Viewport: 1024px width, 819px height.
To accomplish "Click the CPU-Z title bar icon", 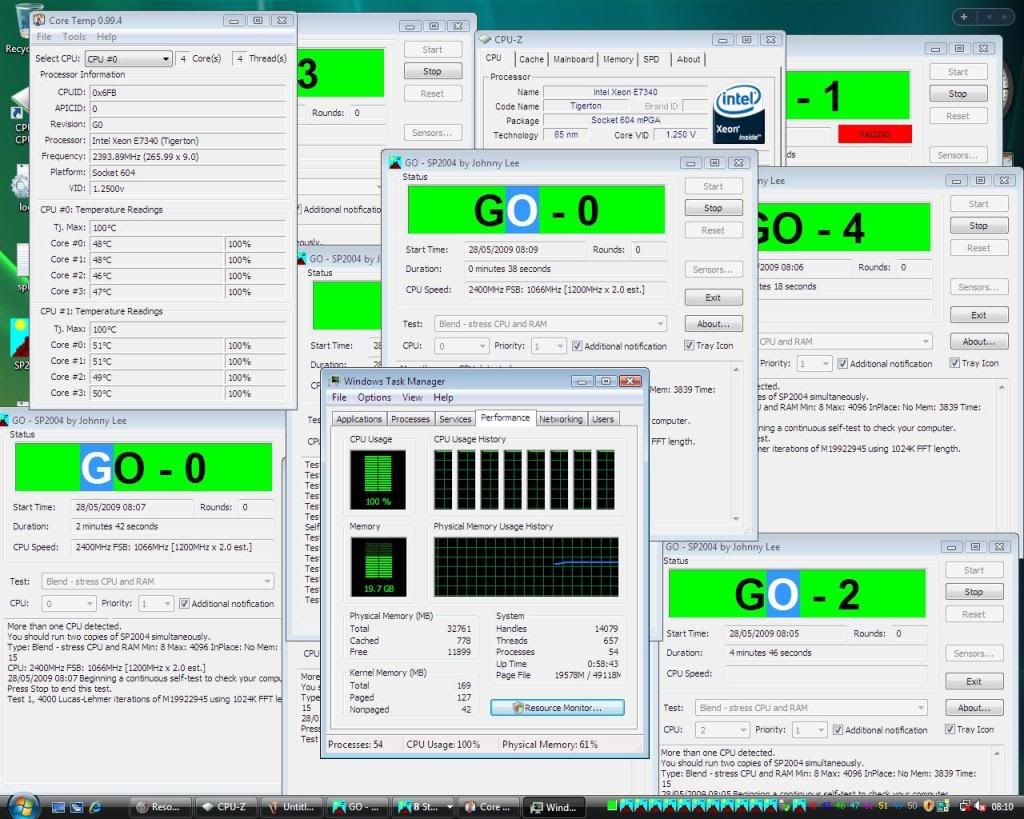I will [x=485, y=39].
